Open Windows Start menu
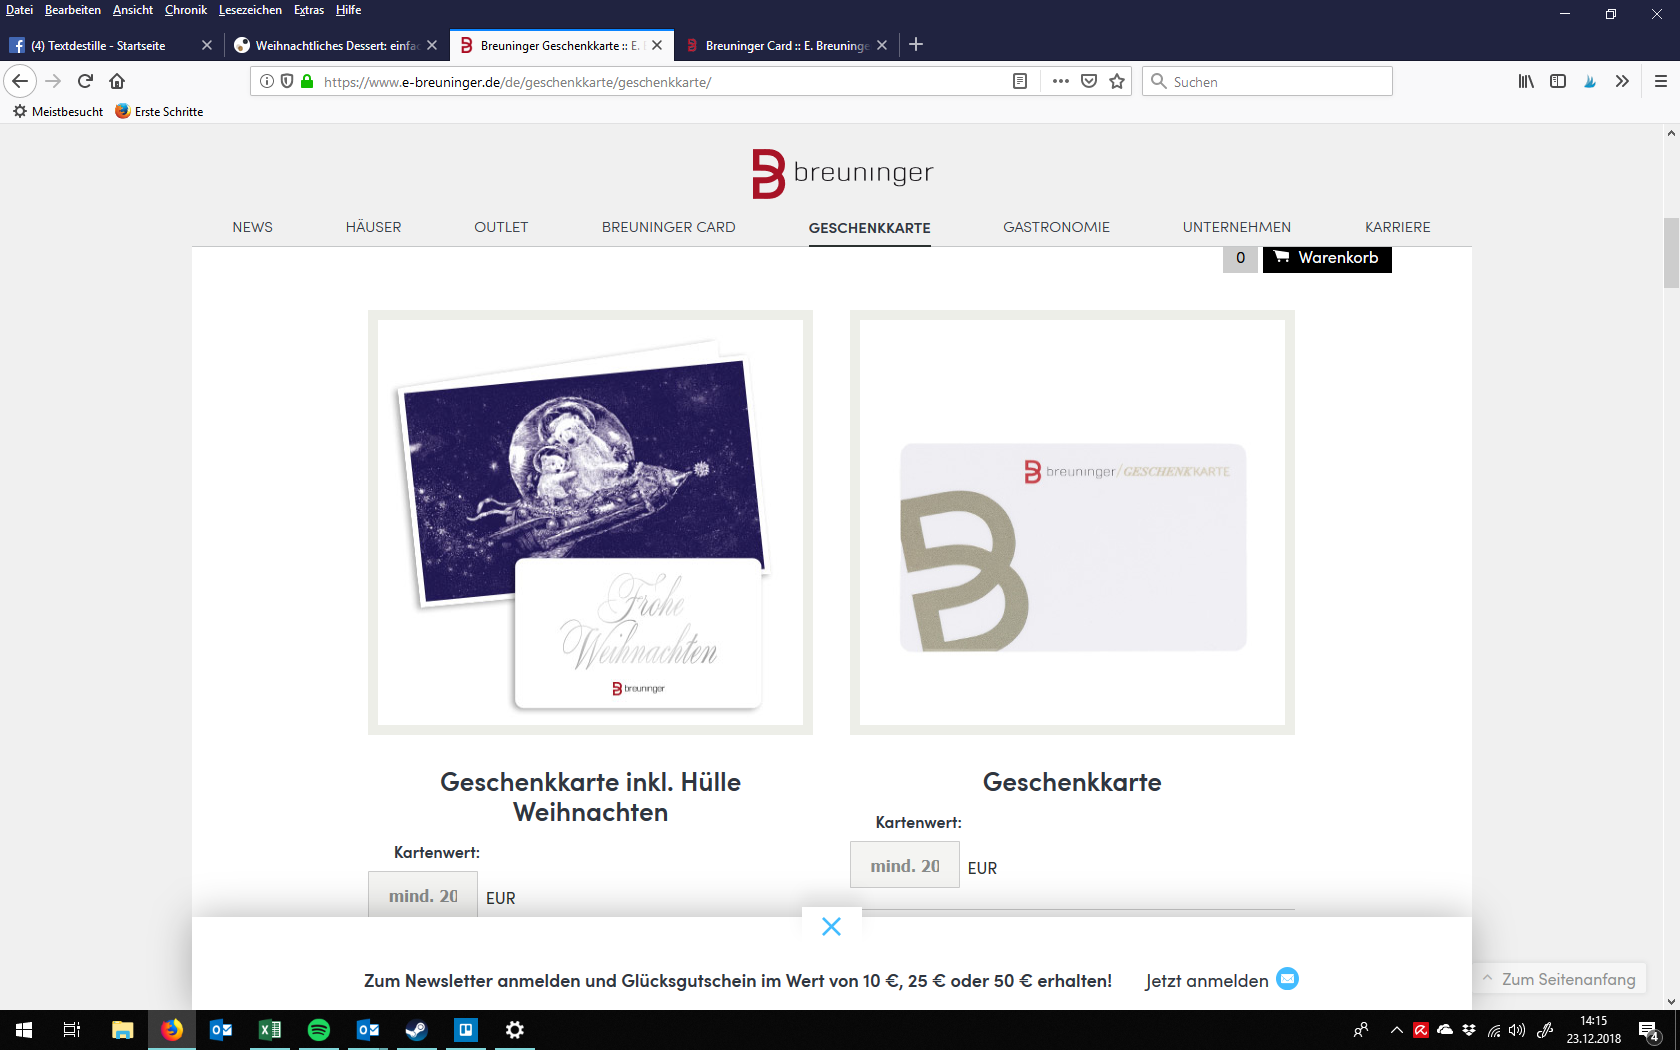This screenshot has height=1050, width=1680. coord(24,1030)
